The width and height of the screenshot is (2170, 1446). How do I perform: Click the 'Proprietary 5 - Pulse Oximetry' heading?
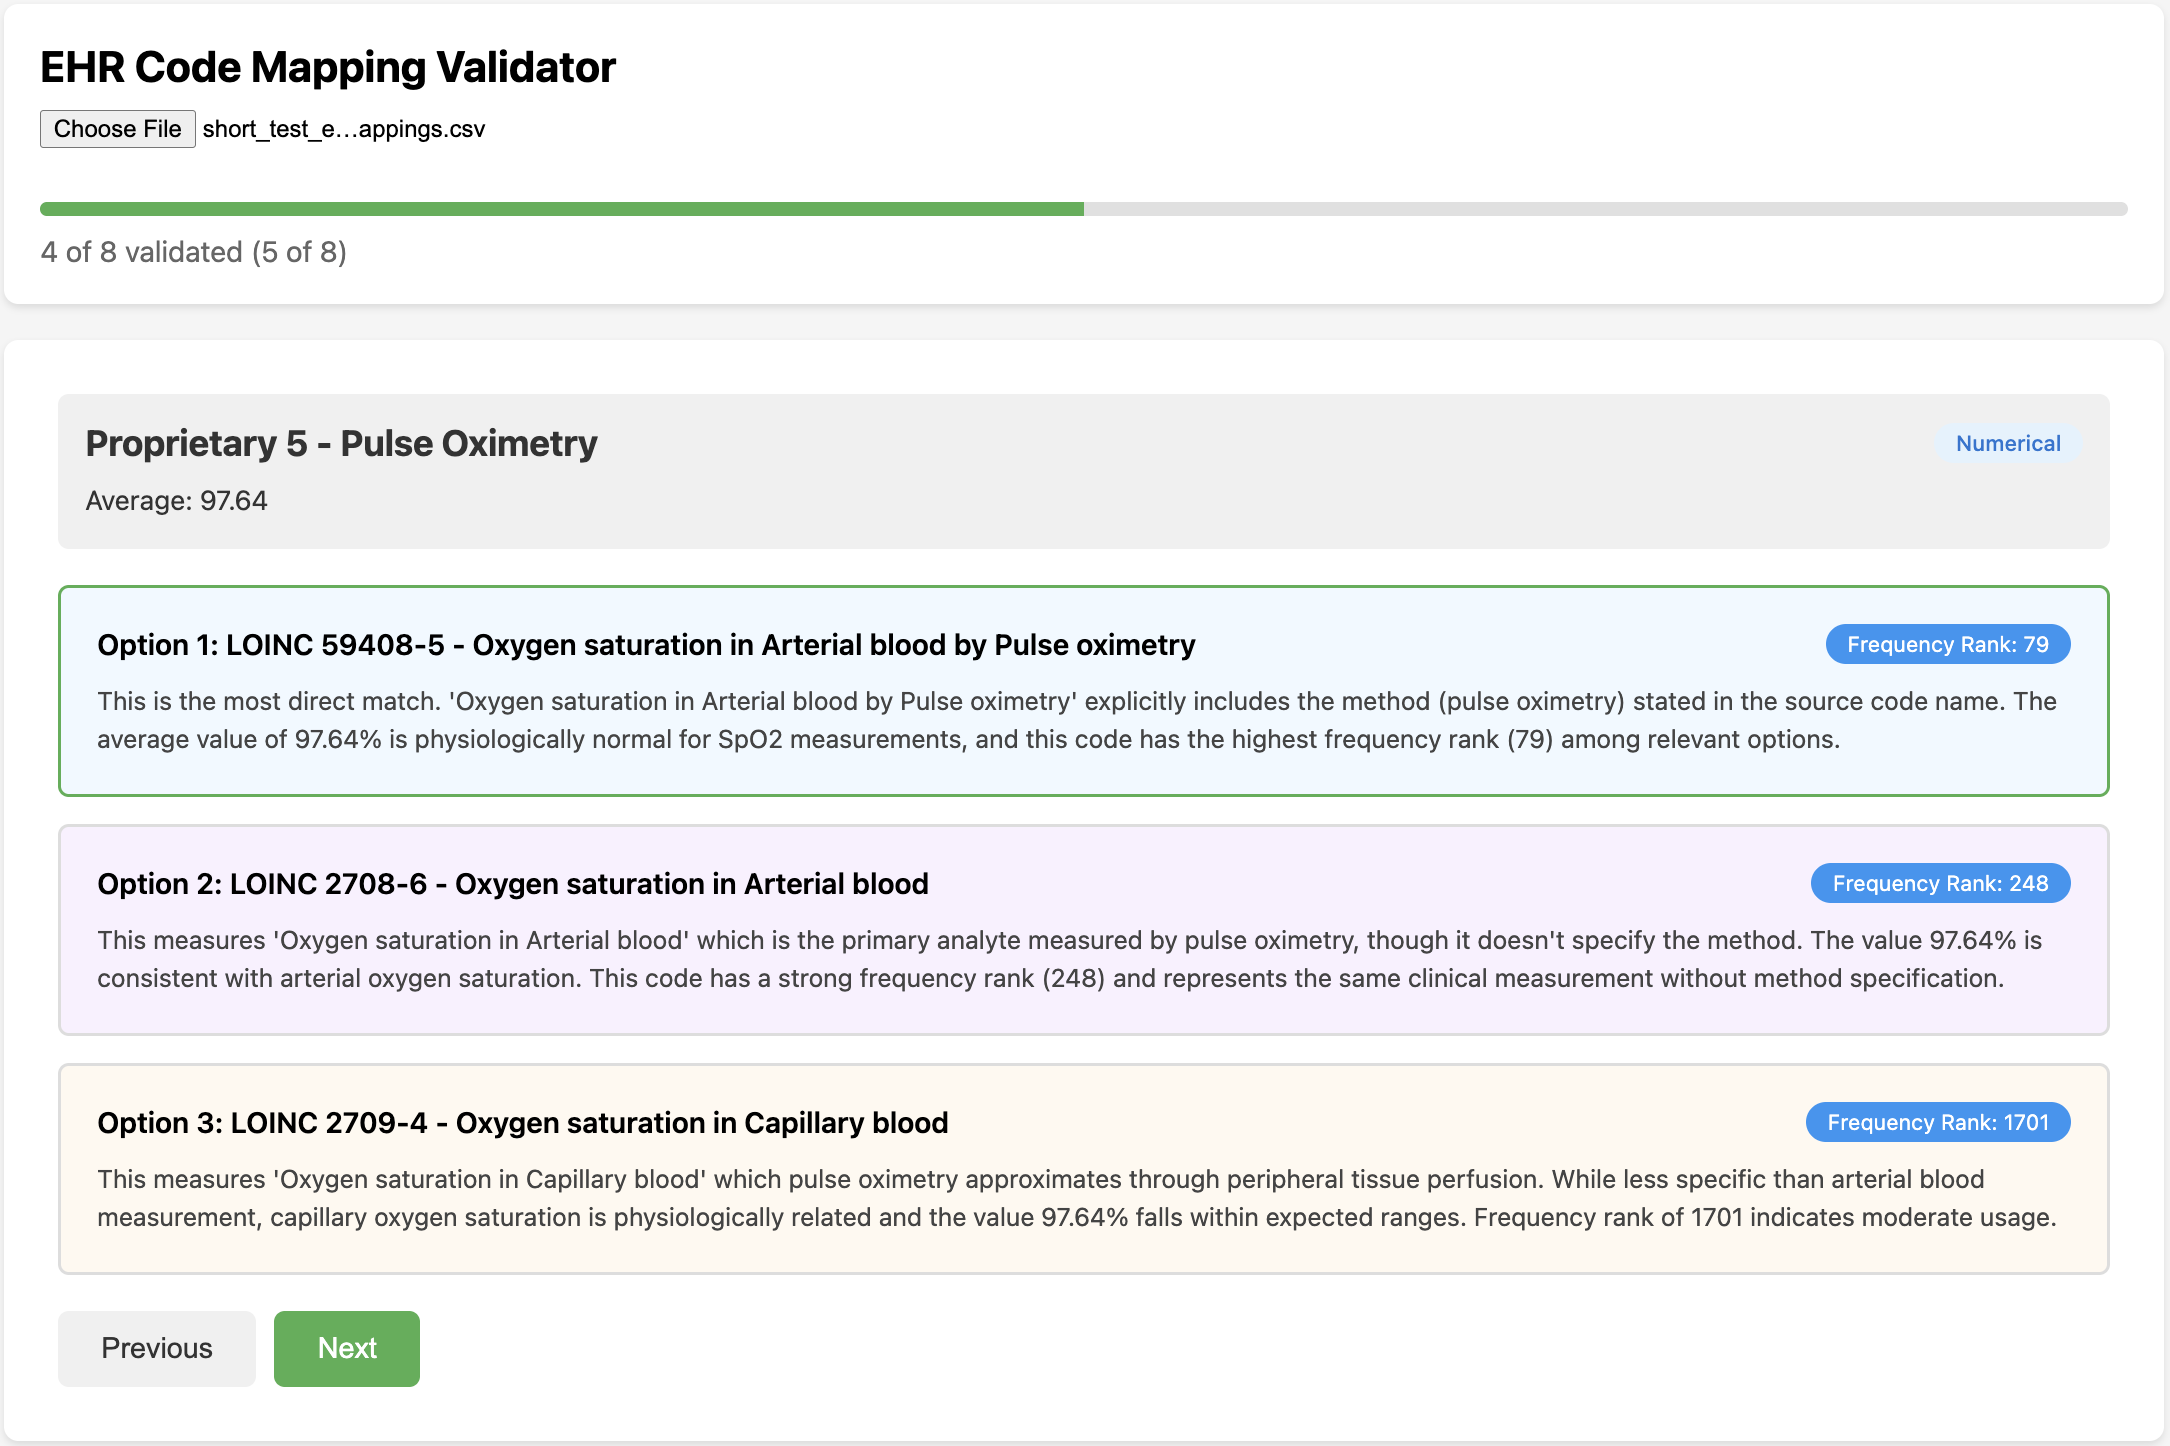341,443
